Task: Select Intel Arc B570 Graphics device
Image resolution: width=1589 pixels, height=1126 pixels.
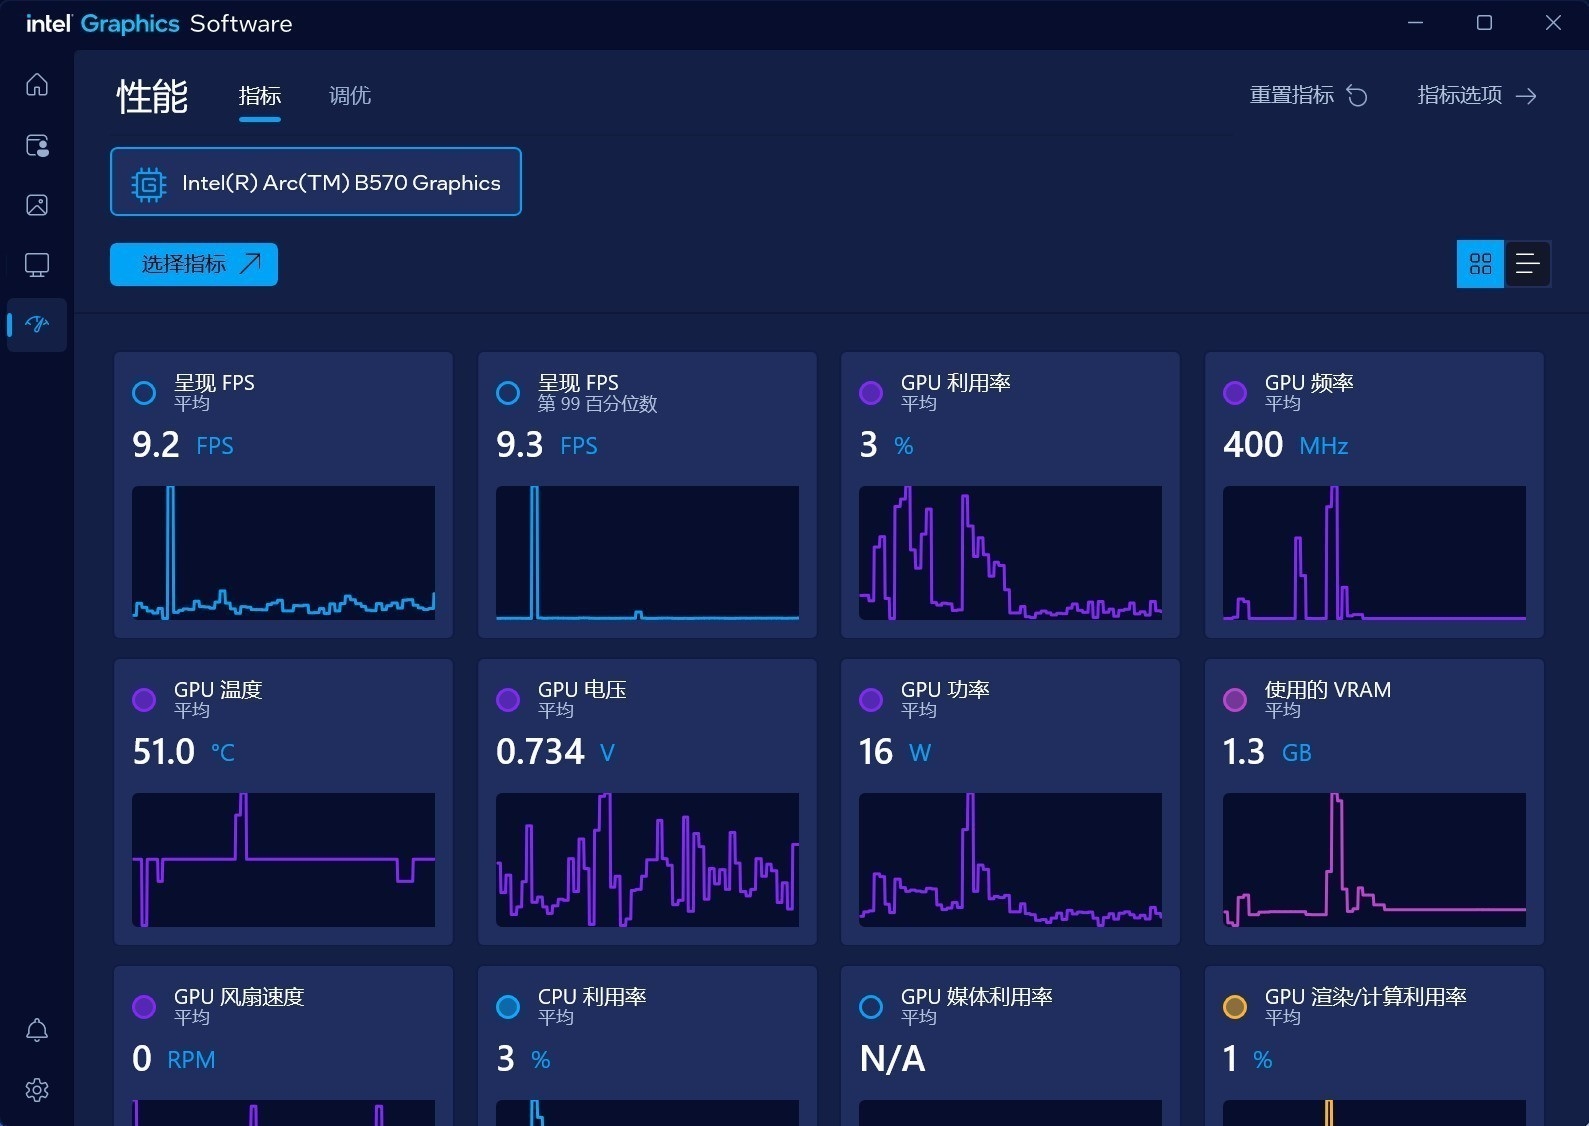Action: point(316,182)
